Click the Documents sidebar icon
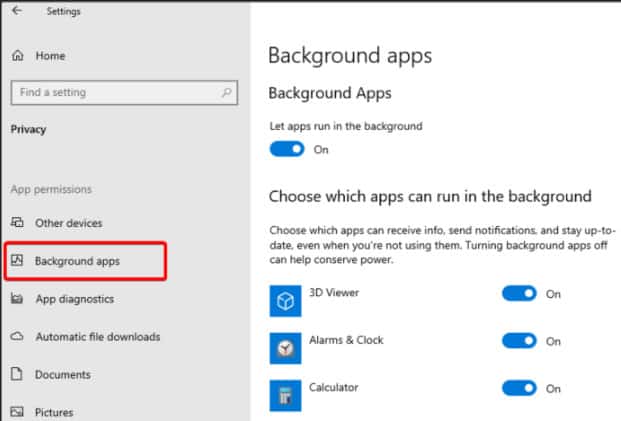 tap(17, 375)
